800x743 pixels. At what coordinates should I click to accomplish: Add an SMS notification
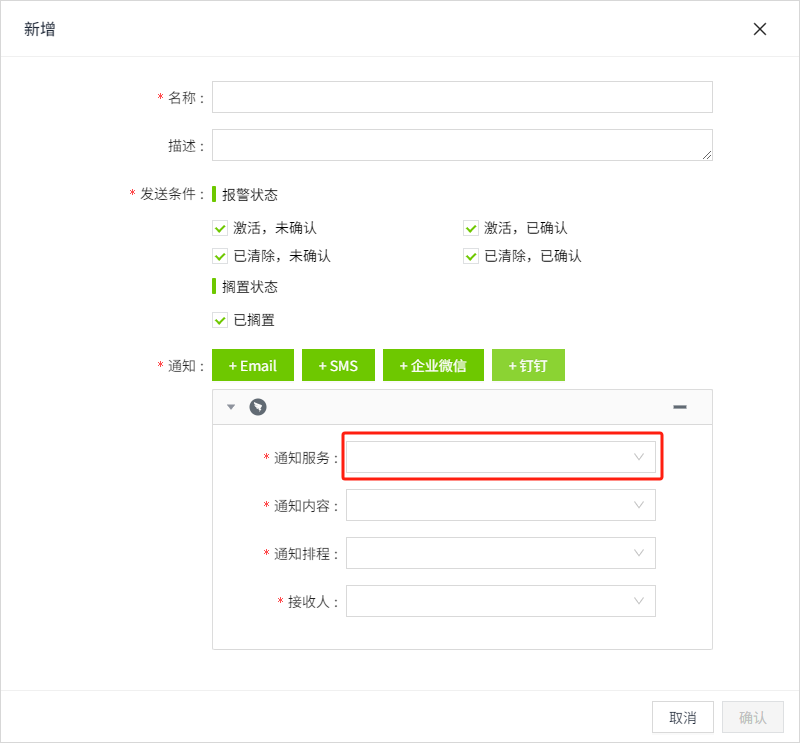click(x=338, y=365)
